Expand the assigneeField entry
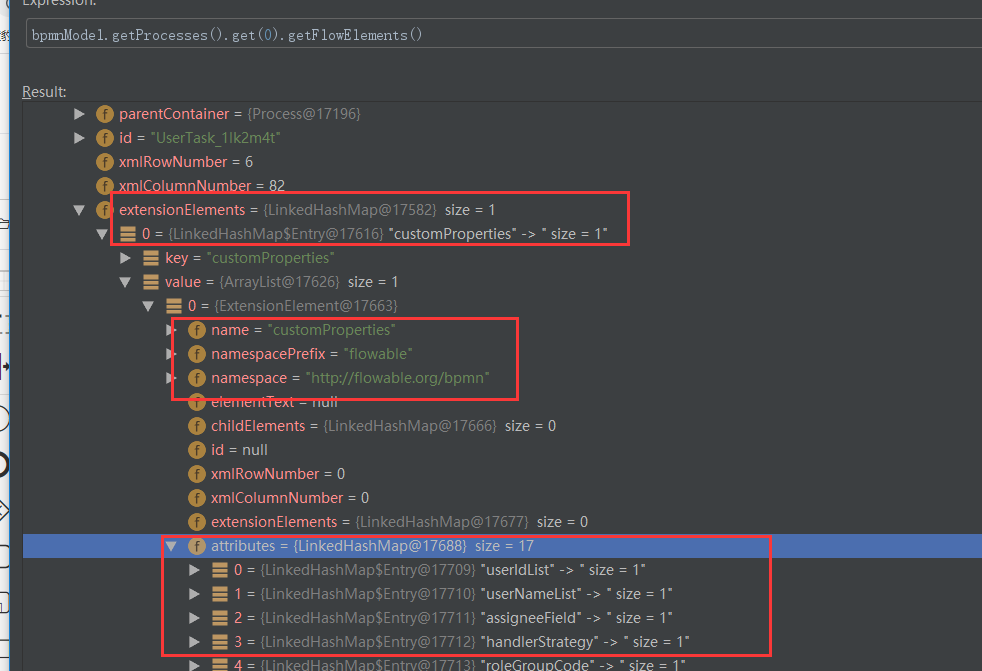This screenshot has height=671, width=982. (195, 617)
